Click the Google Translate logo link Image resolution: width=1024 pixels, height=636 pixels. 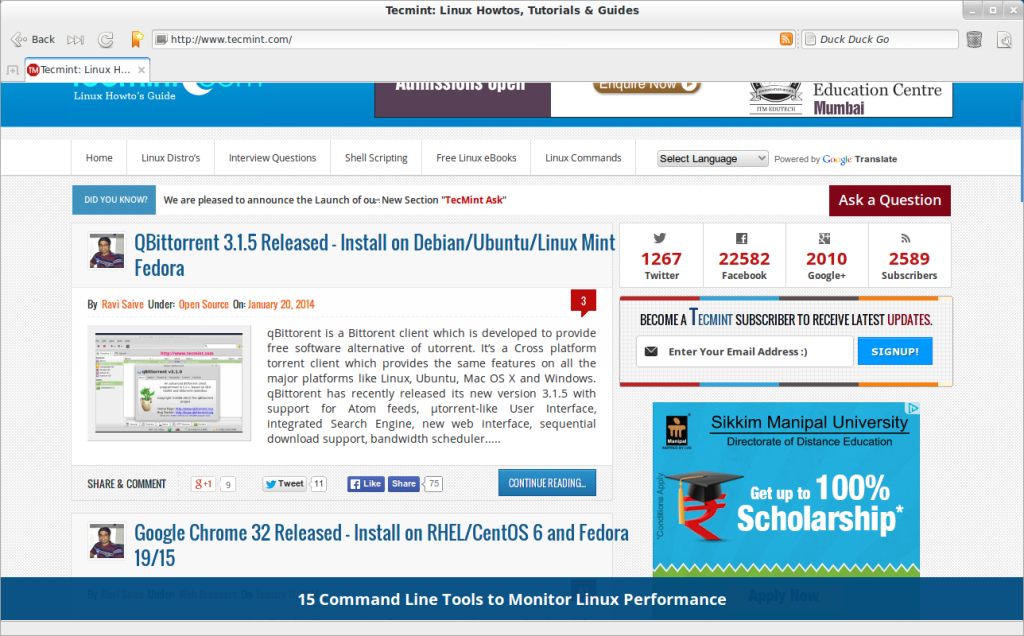(x=859, y=159)
